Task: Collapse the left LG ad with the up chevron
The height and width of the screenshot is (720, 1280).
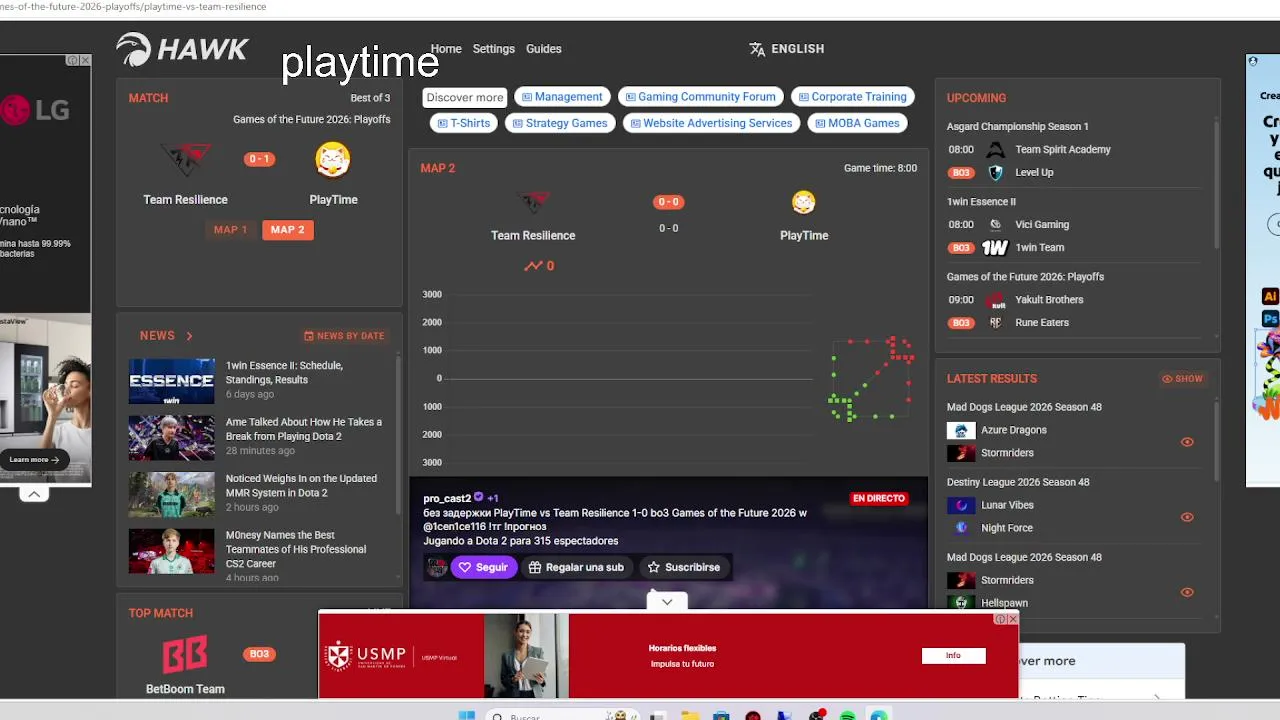Action: click(x=34, y=494)
